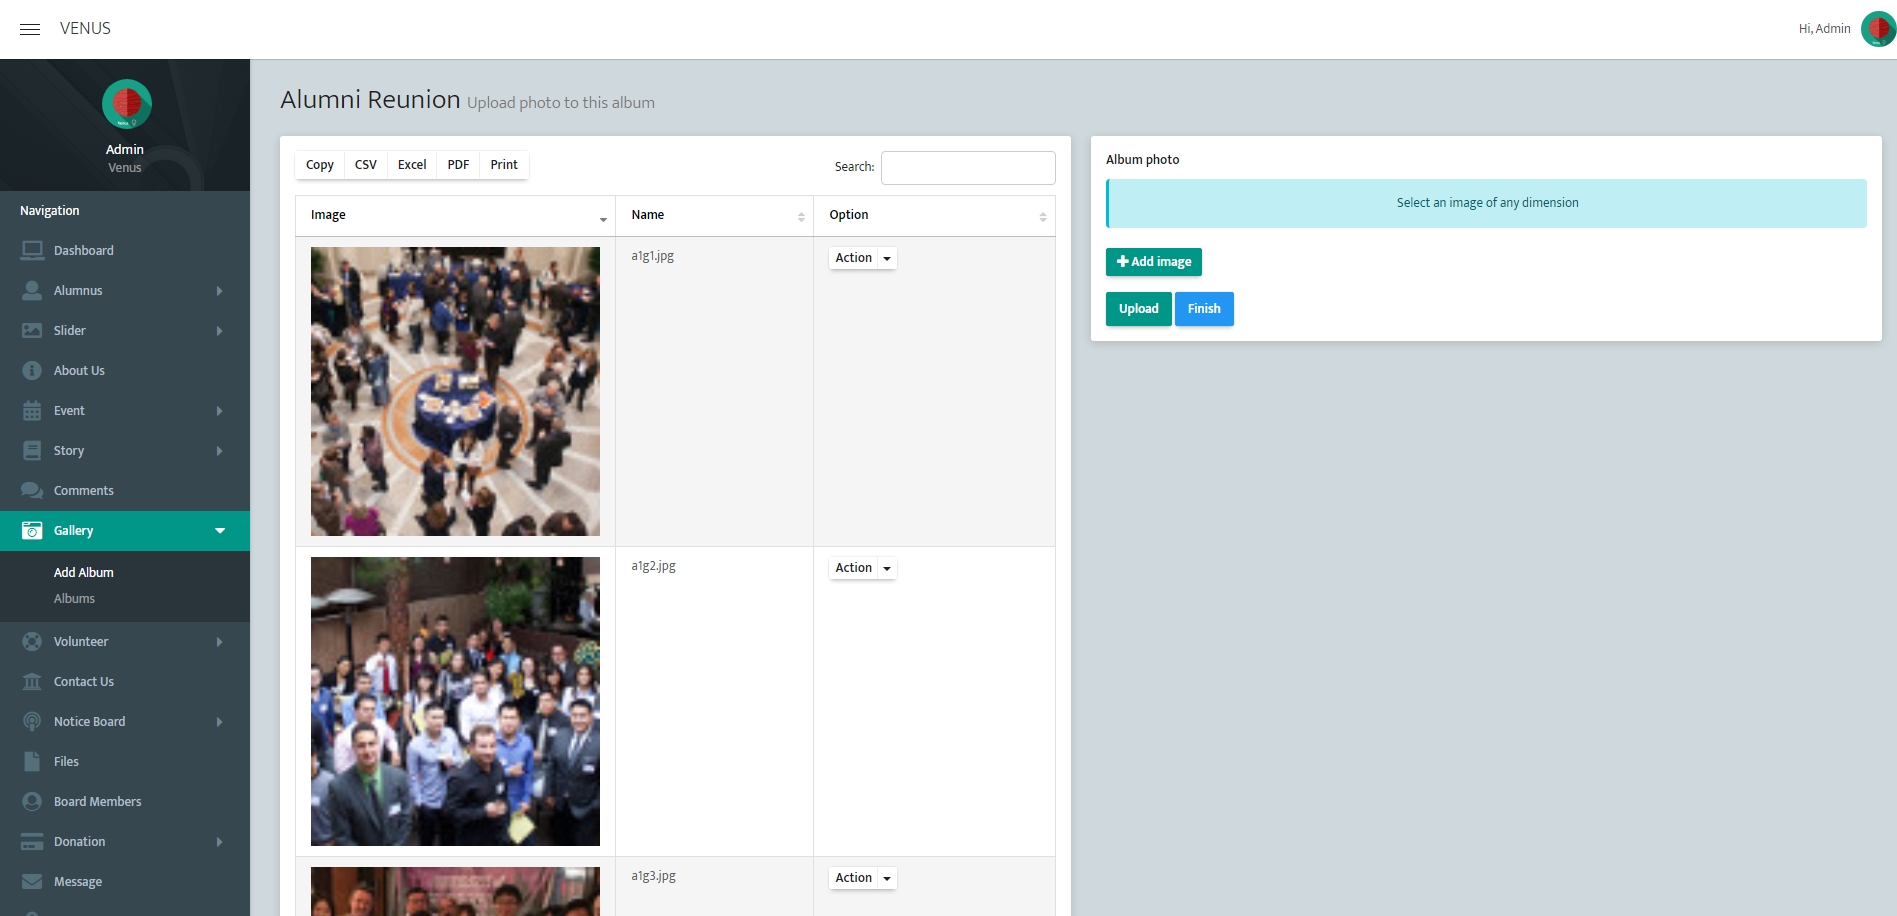Open Contact Us in sidebar

point(84,681)
